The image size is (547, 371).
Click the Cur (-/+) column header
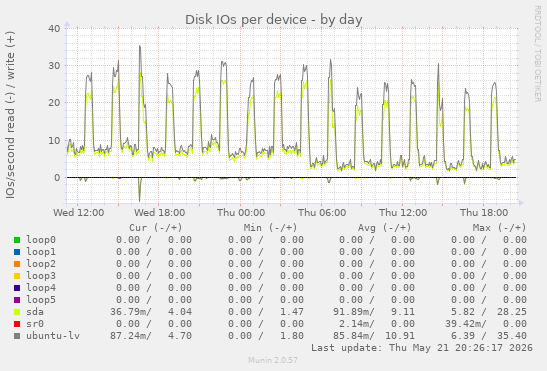point(156,228)
